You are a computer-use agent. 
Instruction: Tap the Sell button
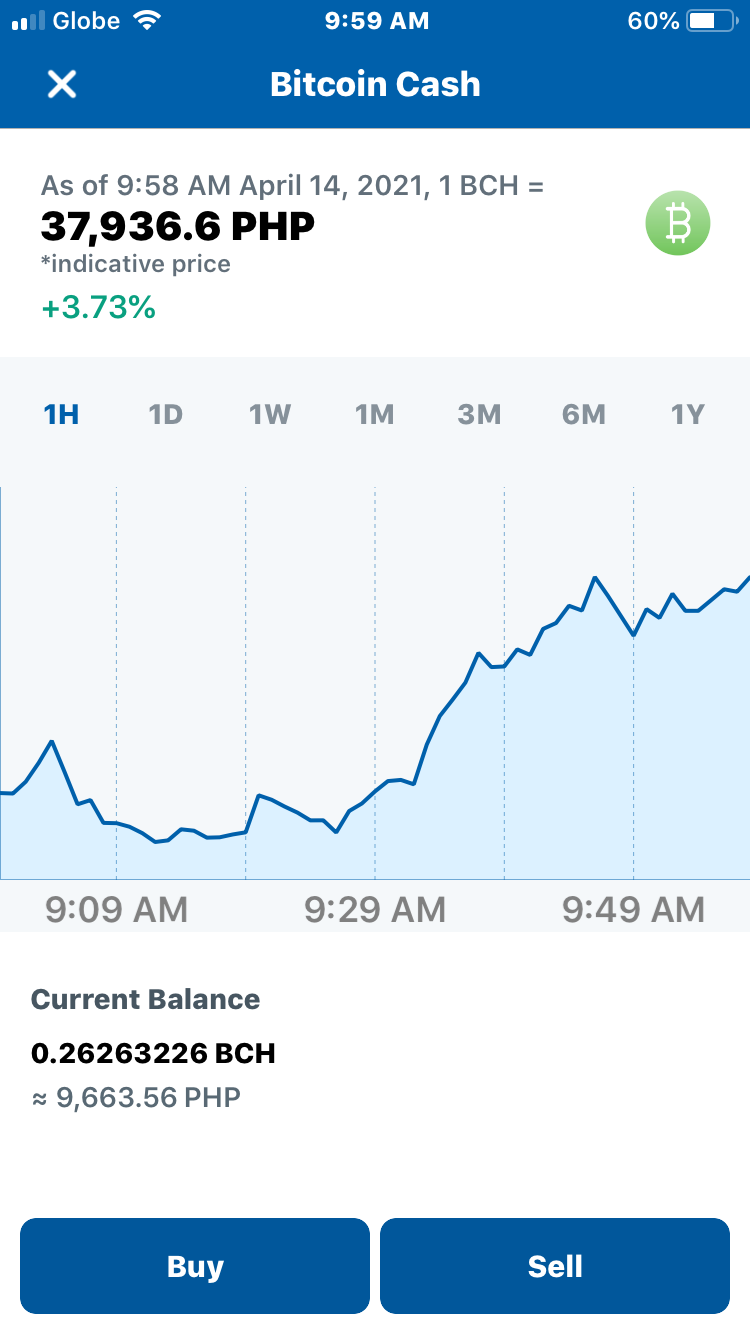click(x=555, y=1266)
